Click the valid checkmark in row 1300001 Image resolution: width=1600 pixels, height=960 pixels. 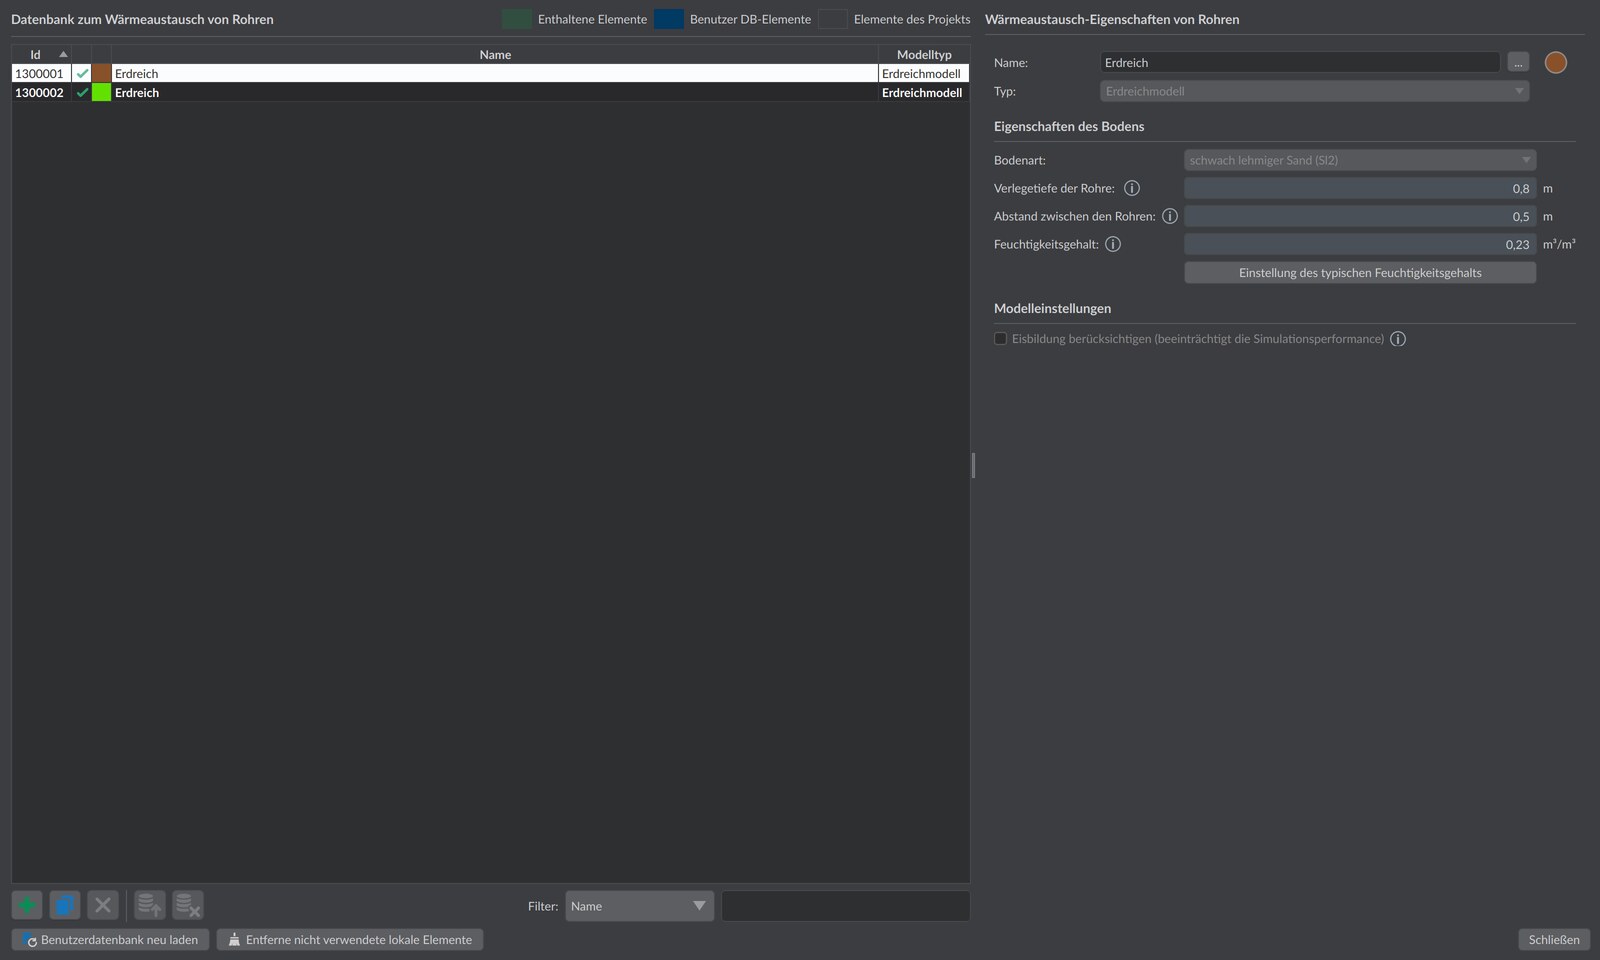(82, 73)
